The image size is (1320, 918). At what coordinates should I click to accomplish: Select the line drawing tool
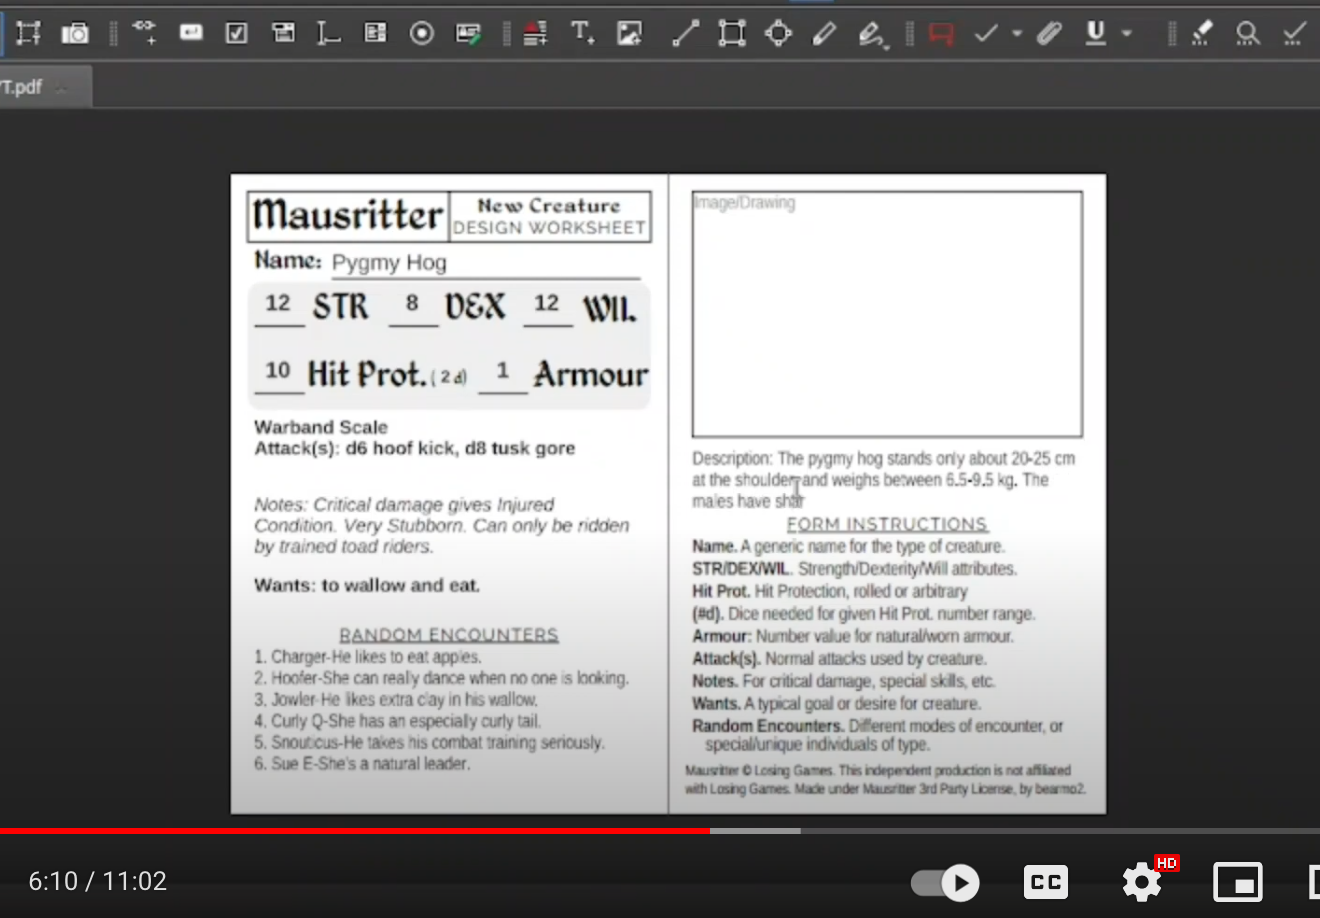tap(685, 33)
